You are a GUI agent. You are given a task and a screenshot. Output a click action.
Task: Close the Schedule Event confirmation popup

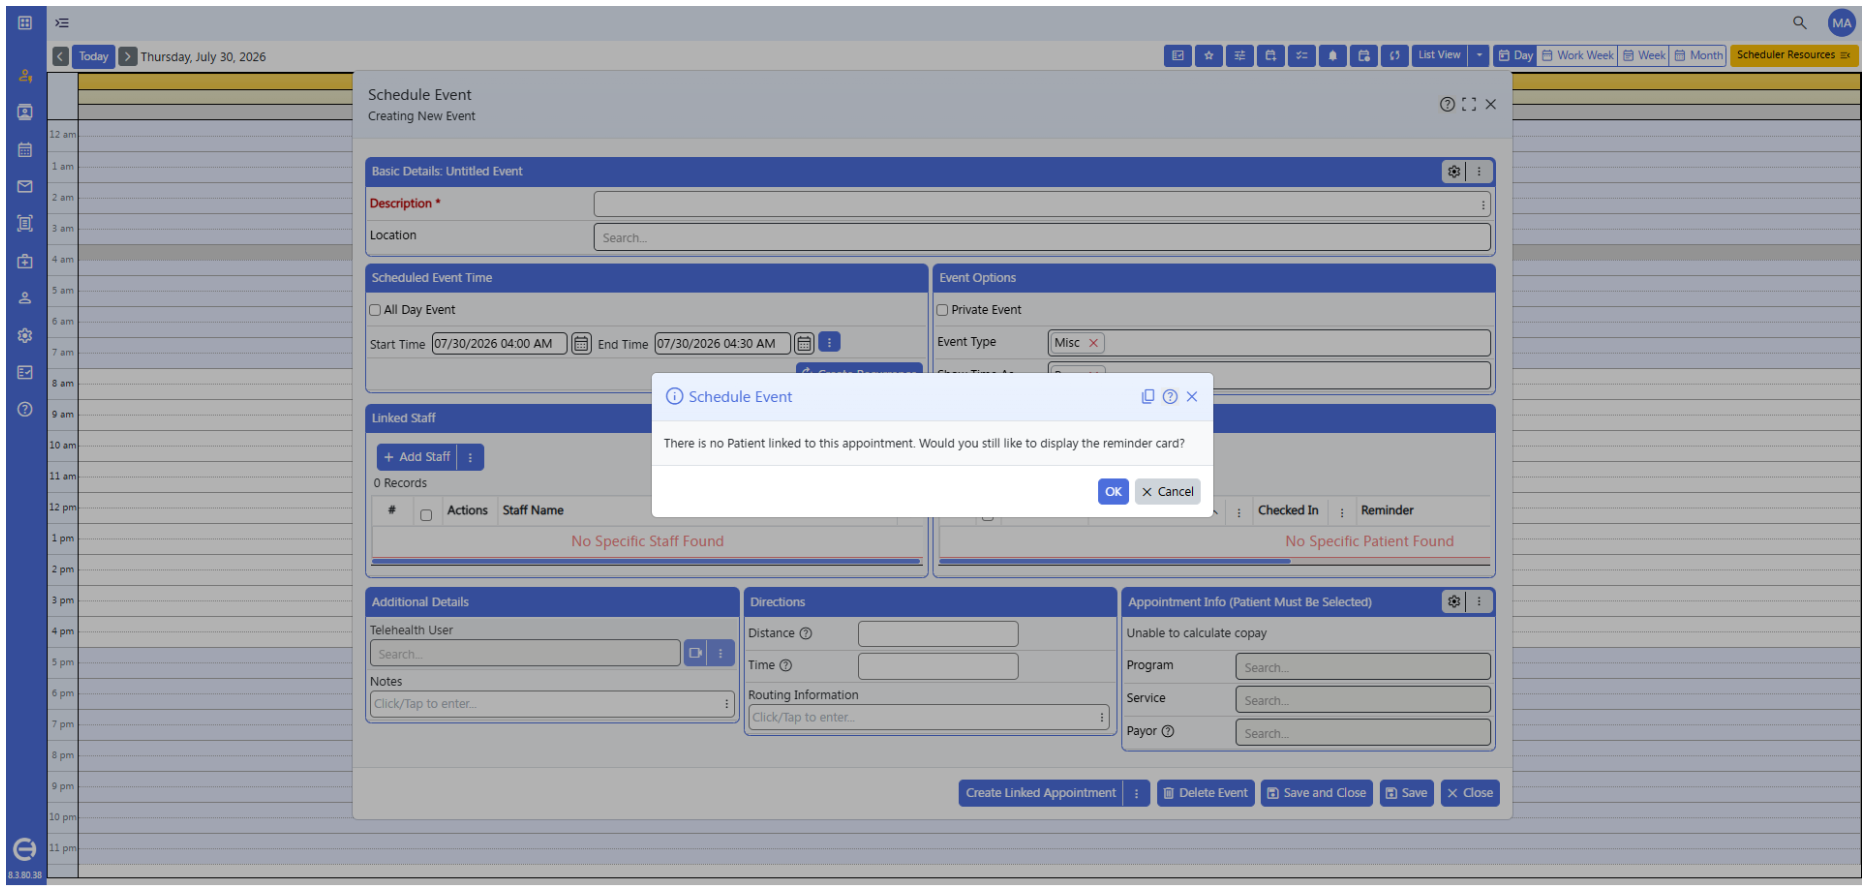1192,397
